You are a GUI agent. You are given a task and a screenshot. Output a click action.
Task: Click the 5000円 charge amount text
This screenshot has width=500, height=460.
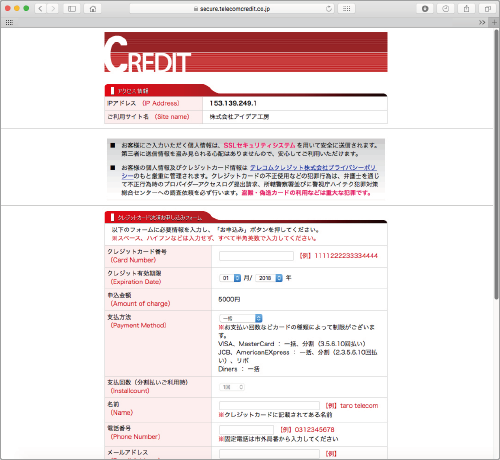coord(229,299)
